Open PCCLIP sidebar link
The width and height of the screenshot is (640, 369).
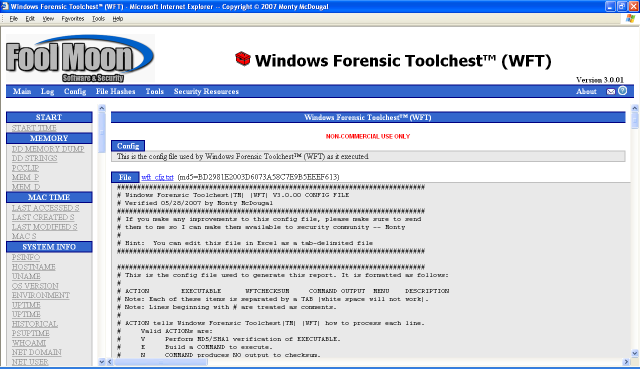(25, 168)
